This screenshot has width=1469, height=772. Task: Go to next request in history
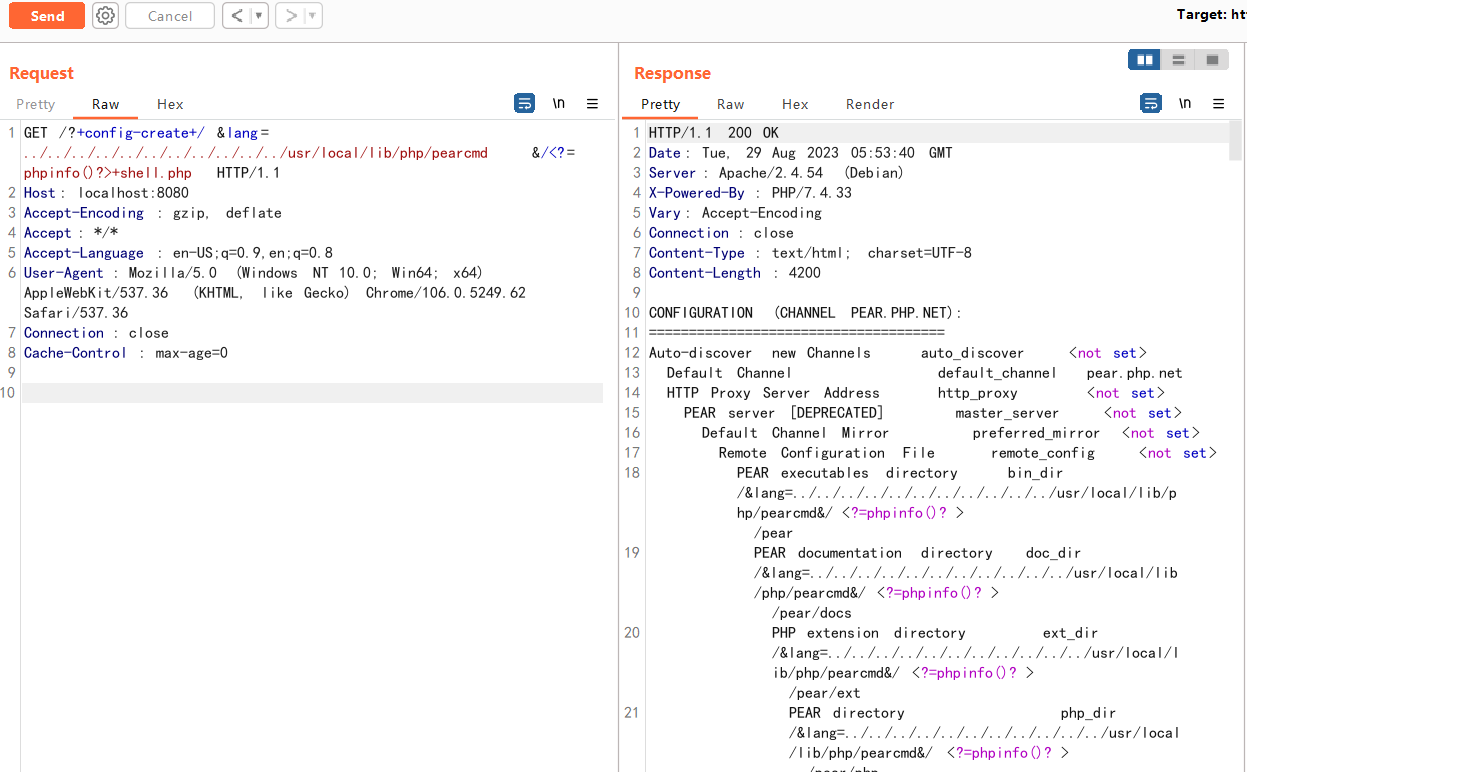(x=289, y=16)
